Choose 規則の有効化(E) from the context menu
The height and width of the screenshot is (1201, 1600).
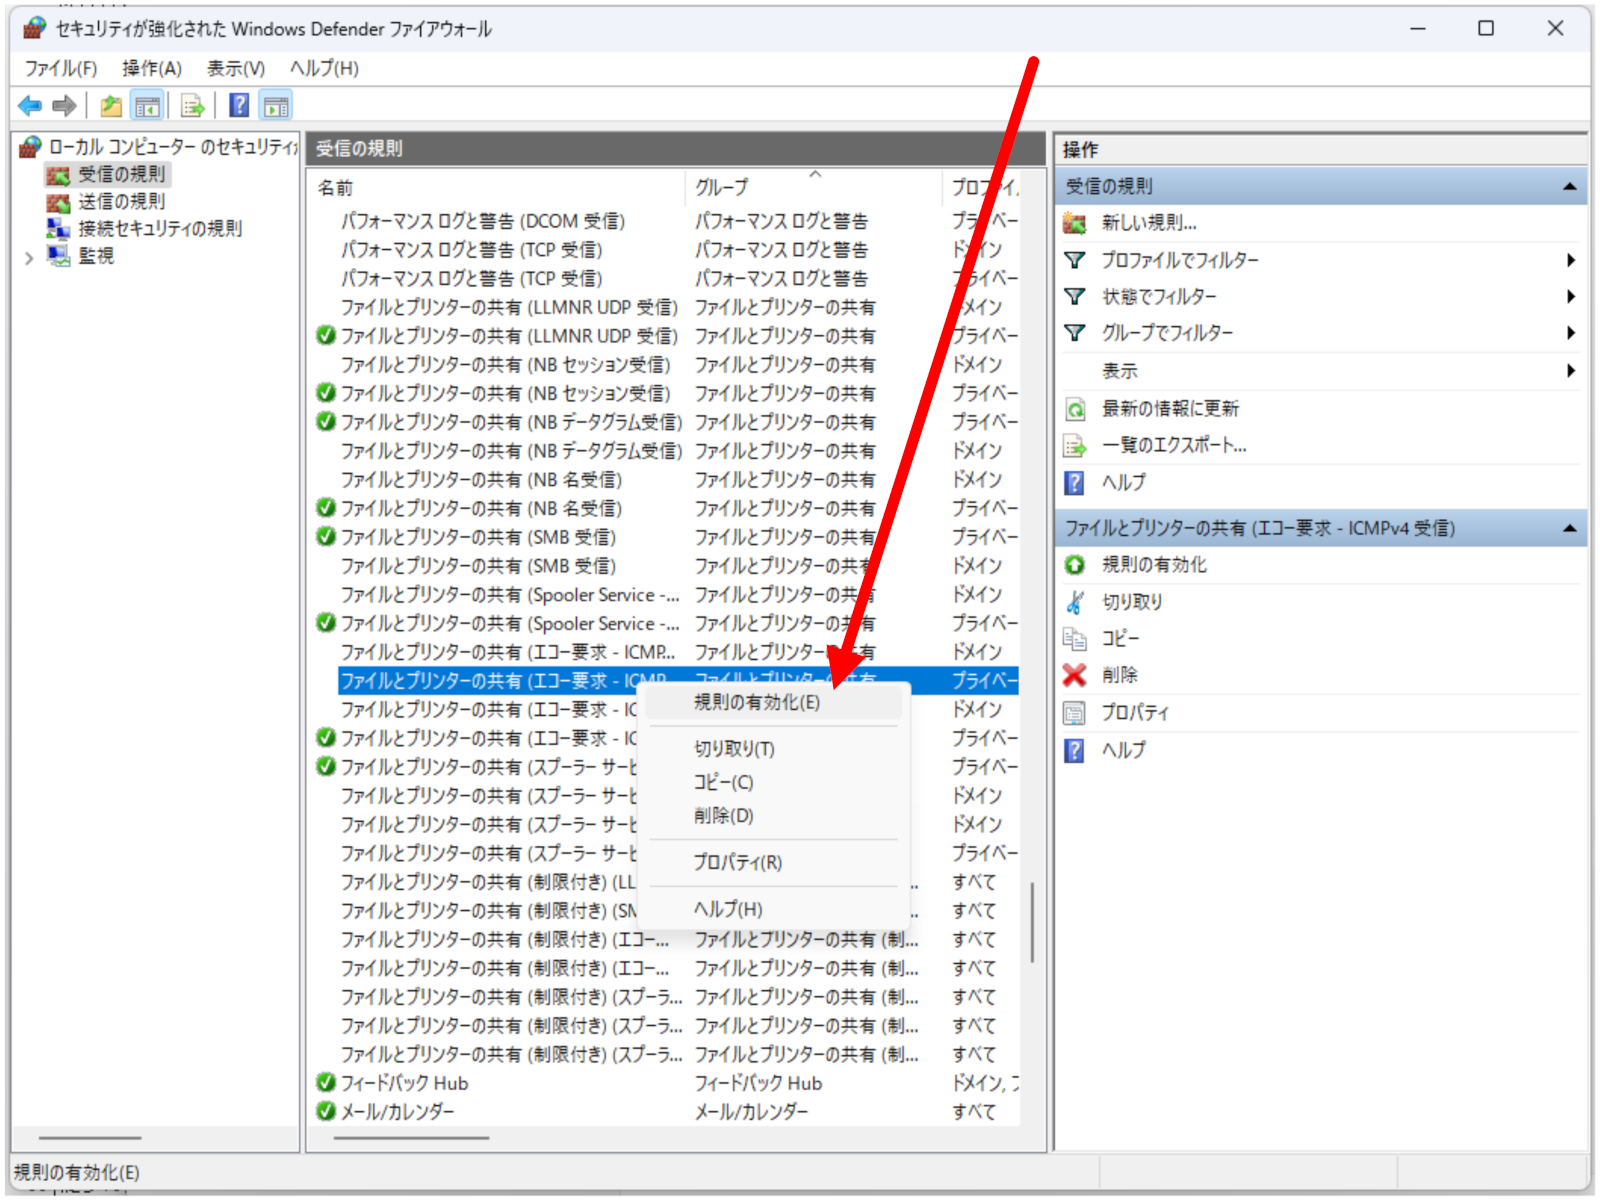(x=757, y=703)
